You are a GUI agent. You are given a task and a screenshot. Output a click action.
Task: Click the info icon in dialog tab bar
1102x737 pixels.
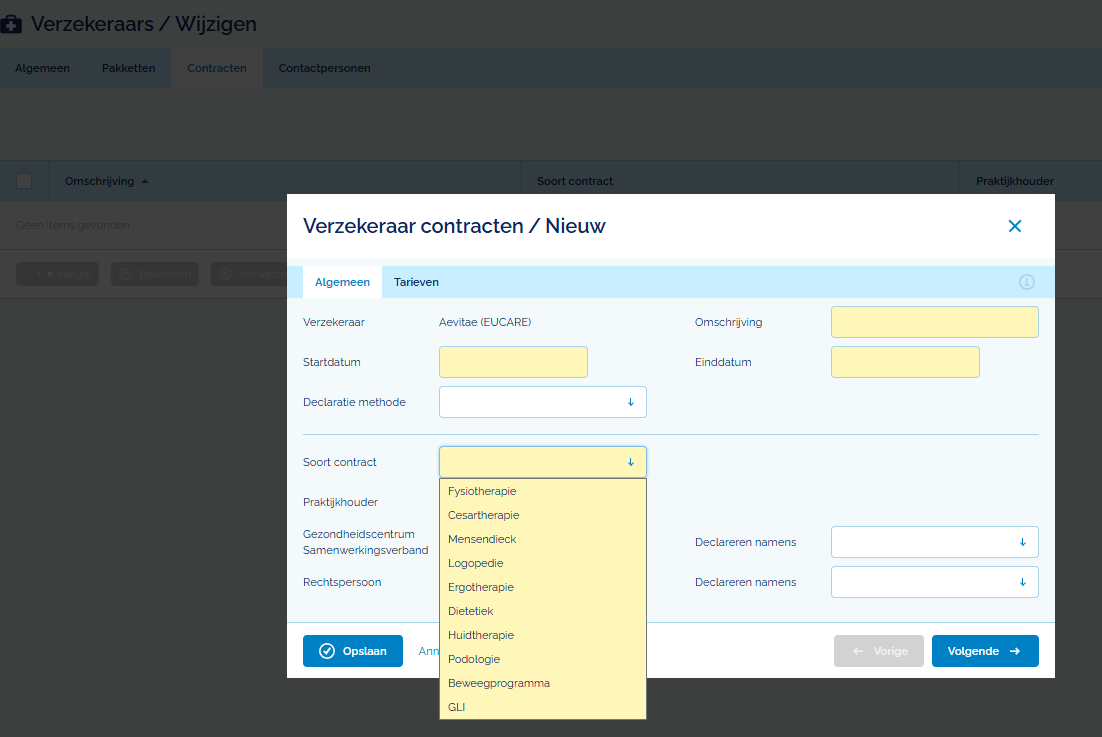1026,282
